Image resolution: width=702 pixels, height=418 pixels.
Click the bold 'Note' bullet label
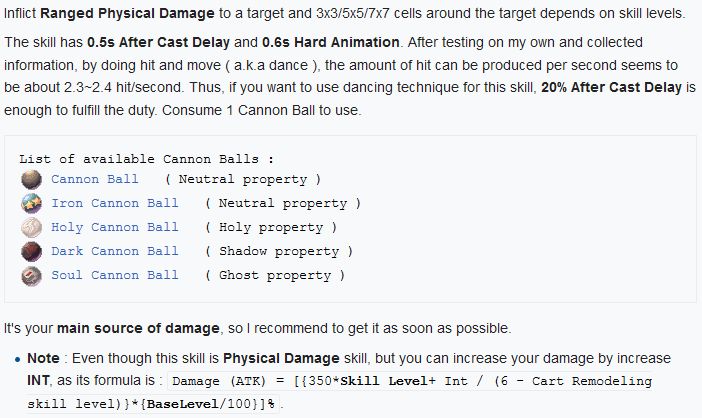pyautogui.click(x=45, y=358)
